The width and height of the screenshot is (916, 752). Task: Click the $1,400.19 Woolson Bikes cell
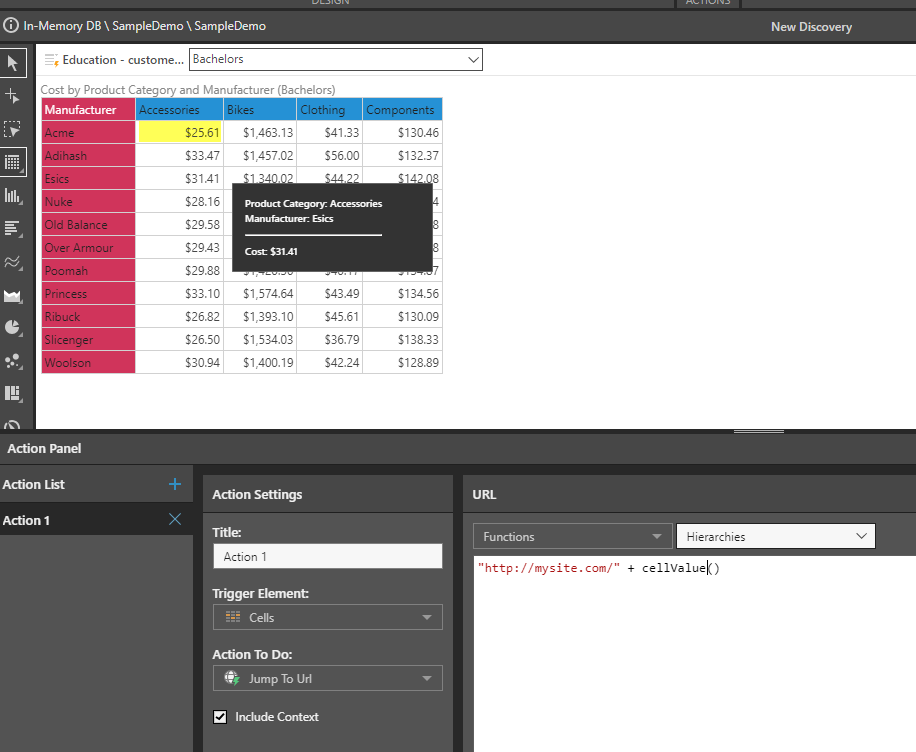pyautogui.click(x=260, y=363)
